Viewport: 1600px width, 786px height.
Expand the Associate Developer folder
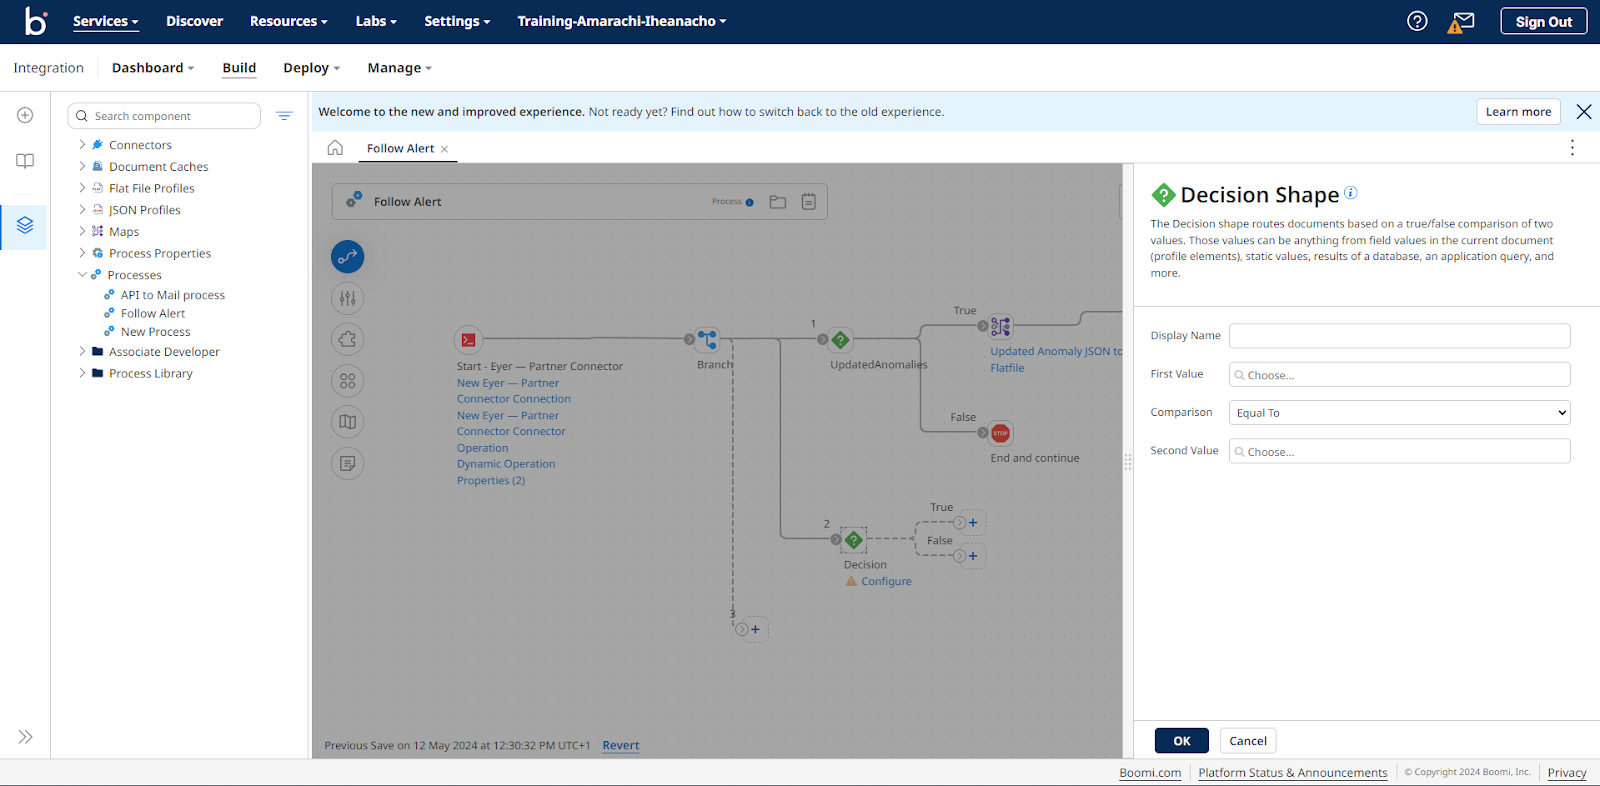tap(82, 351)
